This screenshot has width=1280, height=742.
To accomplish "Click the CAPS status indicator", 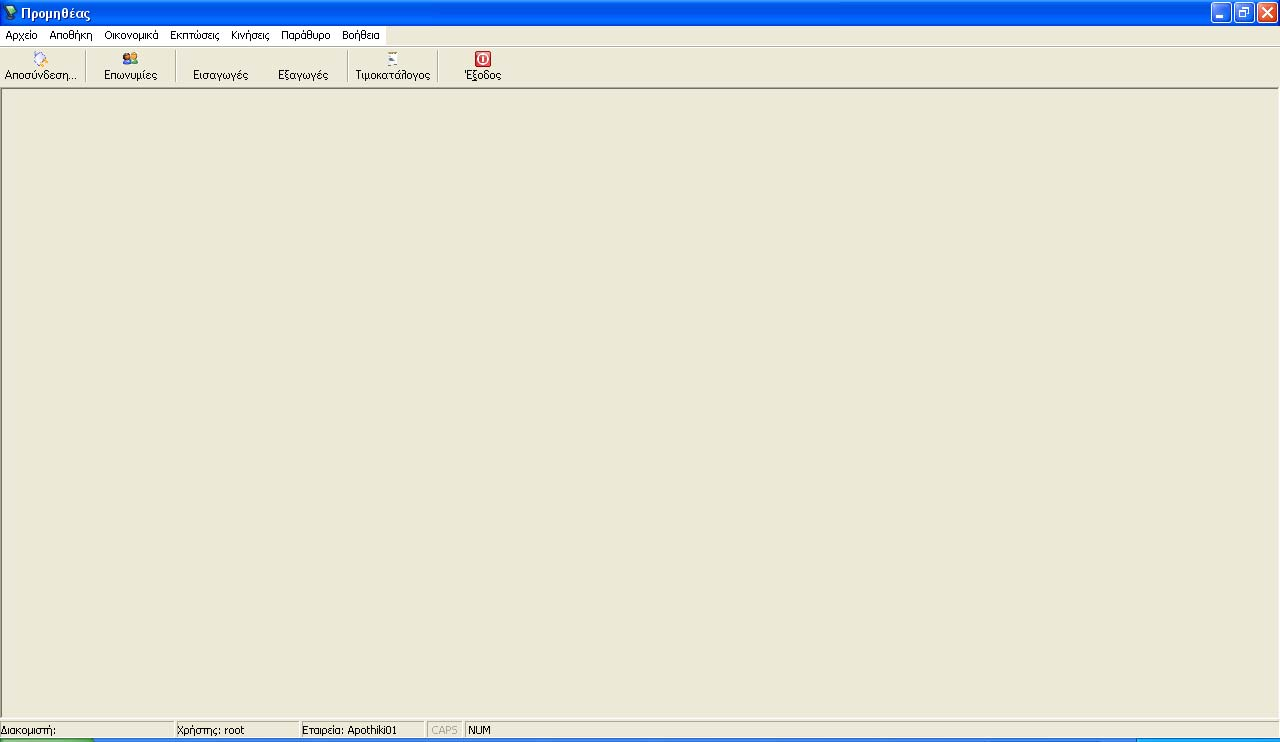I will (x=445, y=730).
